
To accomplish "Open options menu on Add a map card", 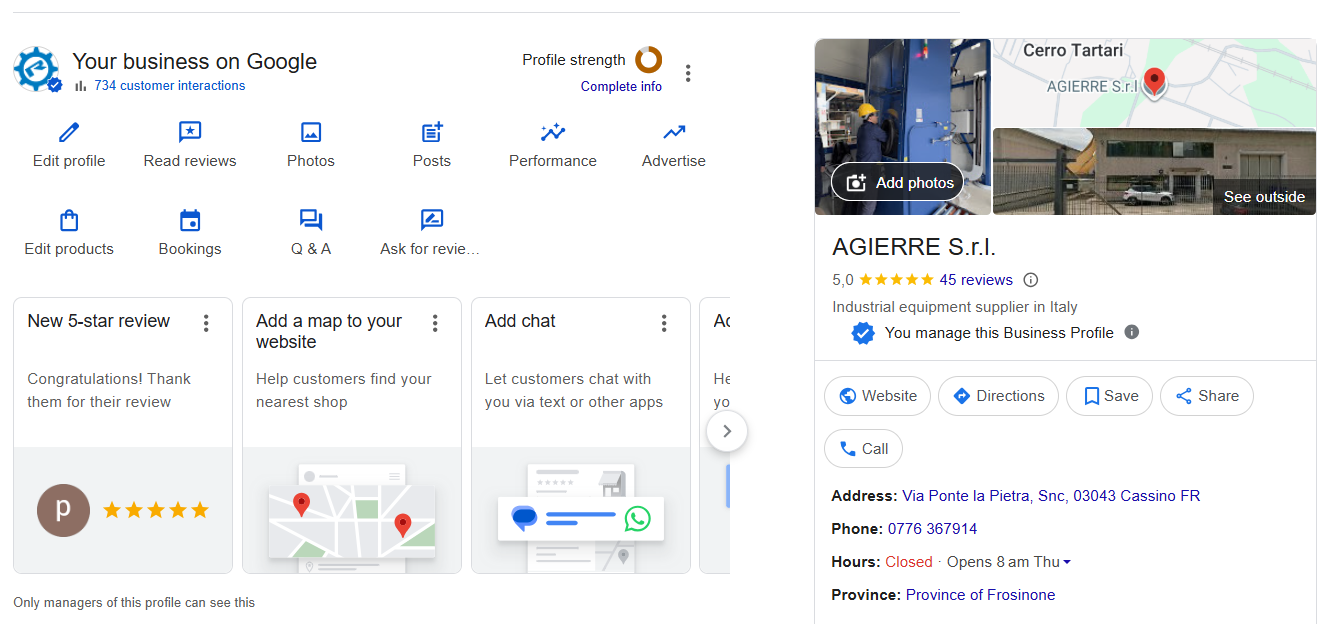I will coord(435,323).
